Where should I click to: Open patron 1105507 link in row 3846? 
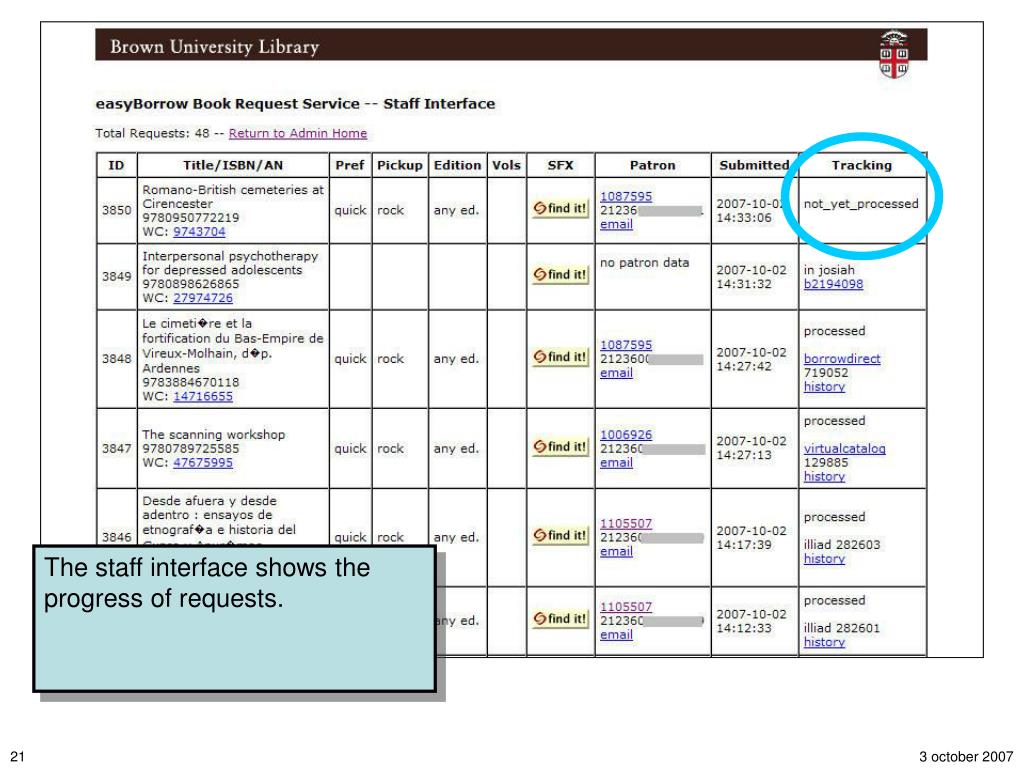click(x=626, y=524)
